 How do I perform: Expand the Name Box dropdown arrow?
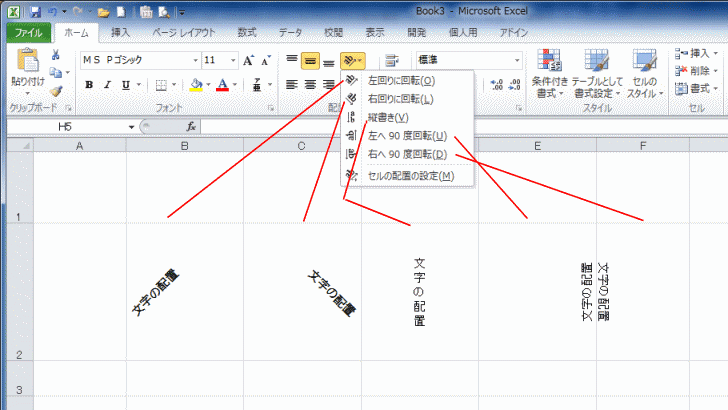click(x=131, y=127)
